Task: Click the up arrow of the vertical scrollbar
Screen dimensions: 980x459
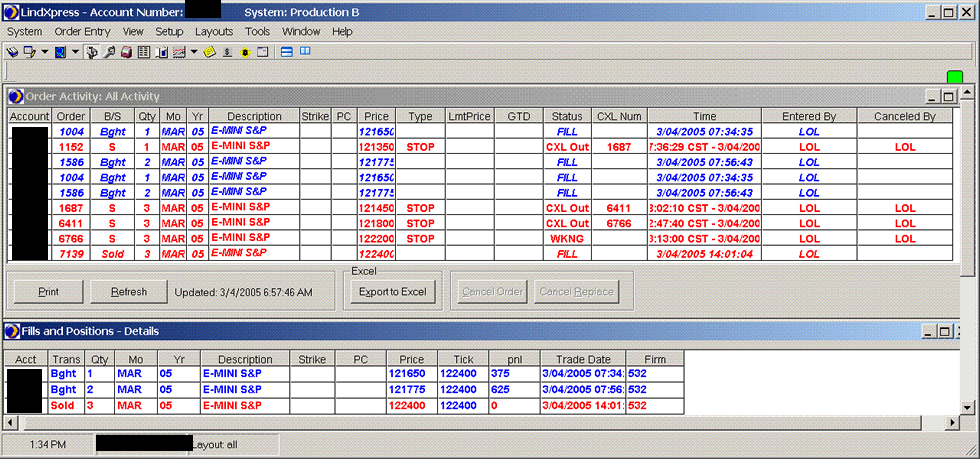Action: click(968, 93)
